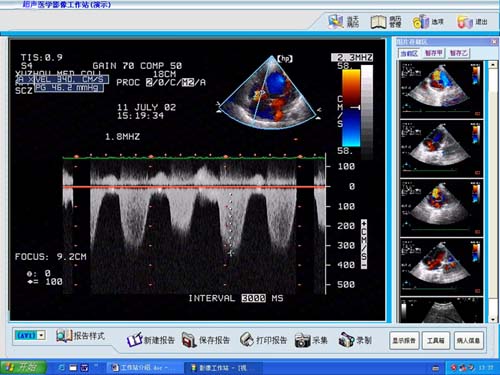Open 报告样式 report style
The image size is (500, 375).
(80, 336)
